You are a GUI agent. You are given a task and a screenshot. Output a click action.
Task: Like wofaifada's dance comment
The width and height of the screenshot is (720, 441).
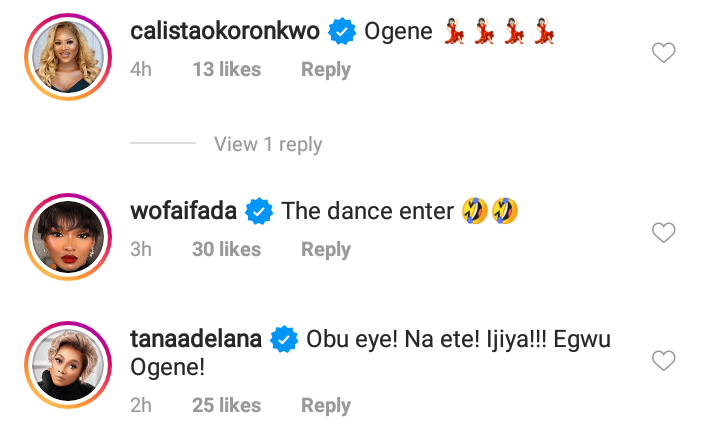point(664,234)
